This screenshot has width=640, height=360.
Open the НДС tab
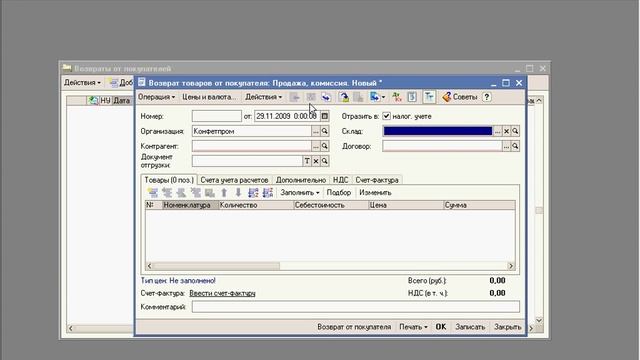point(340,180)
